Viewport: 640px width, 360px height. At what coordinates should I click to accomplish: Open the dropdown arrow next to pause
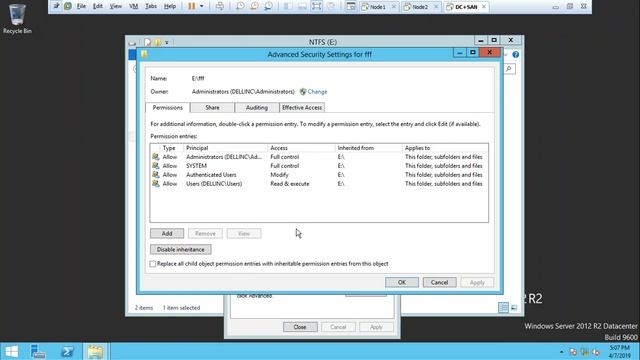point(202,6)
